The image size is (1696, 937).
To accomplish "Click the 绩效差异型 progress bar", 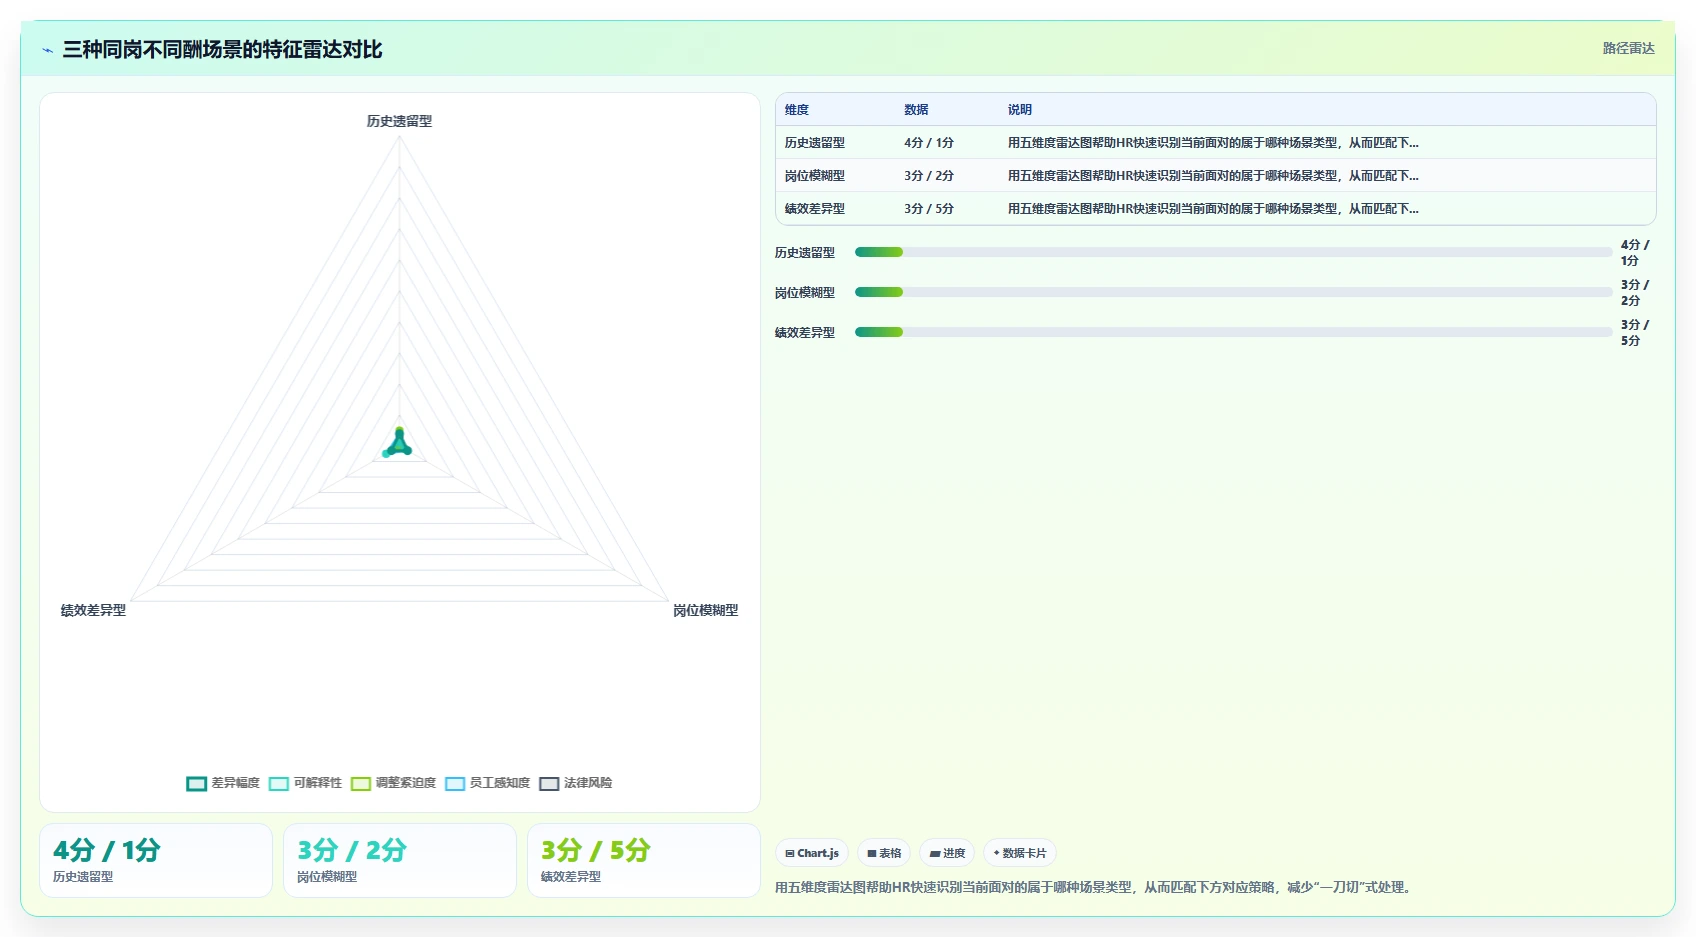I will 1233,332.
